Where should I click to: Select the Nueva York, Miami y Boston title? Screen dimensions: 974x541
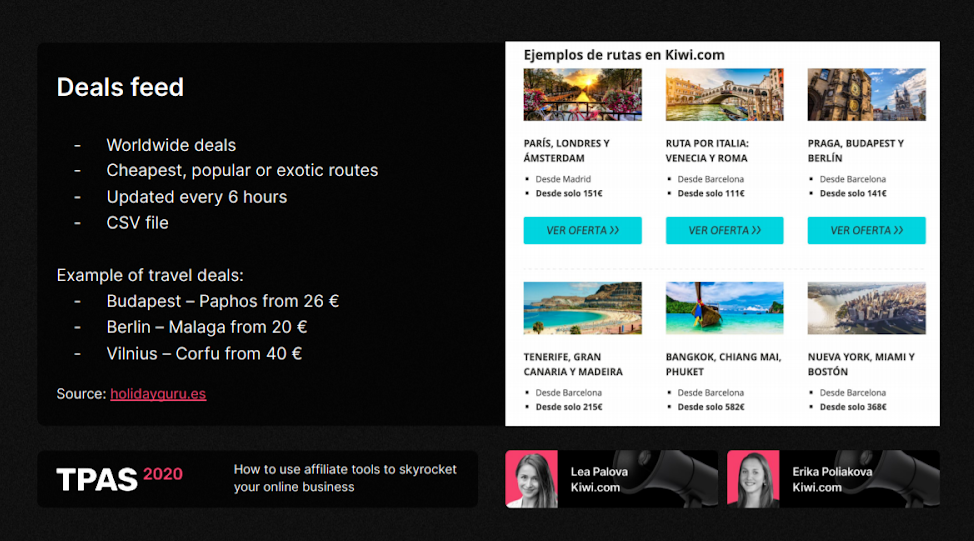click(861, 364)
